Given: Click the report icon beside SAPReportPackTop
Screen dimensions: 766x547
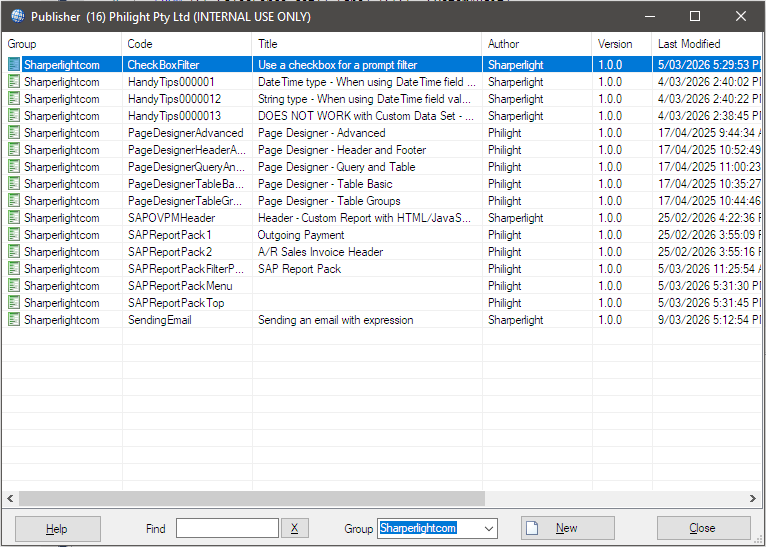Looking at the screenshot, I should 14,303.
